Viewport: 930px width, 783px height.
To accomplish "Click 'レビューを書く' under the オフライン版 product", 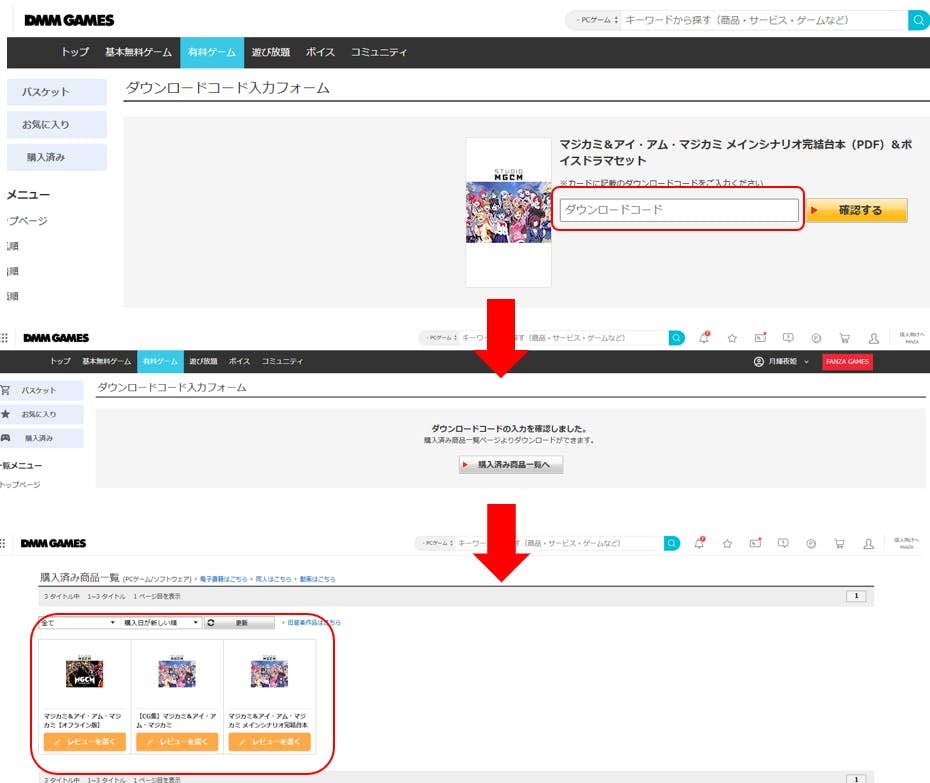I will [x=85, y=742].
